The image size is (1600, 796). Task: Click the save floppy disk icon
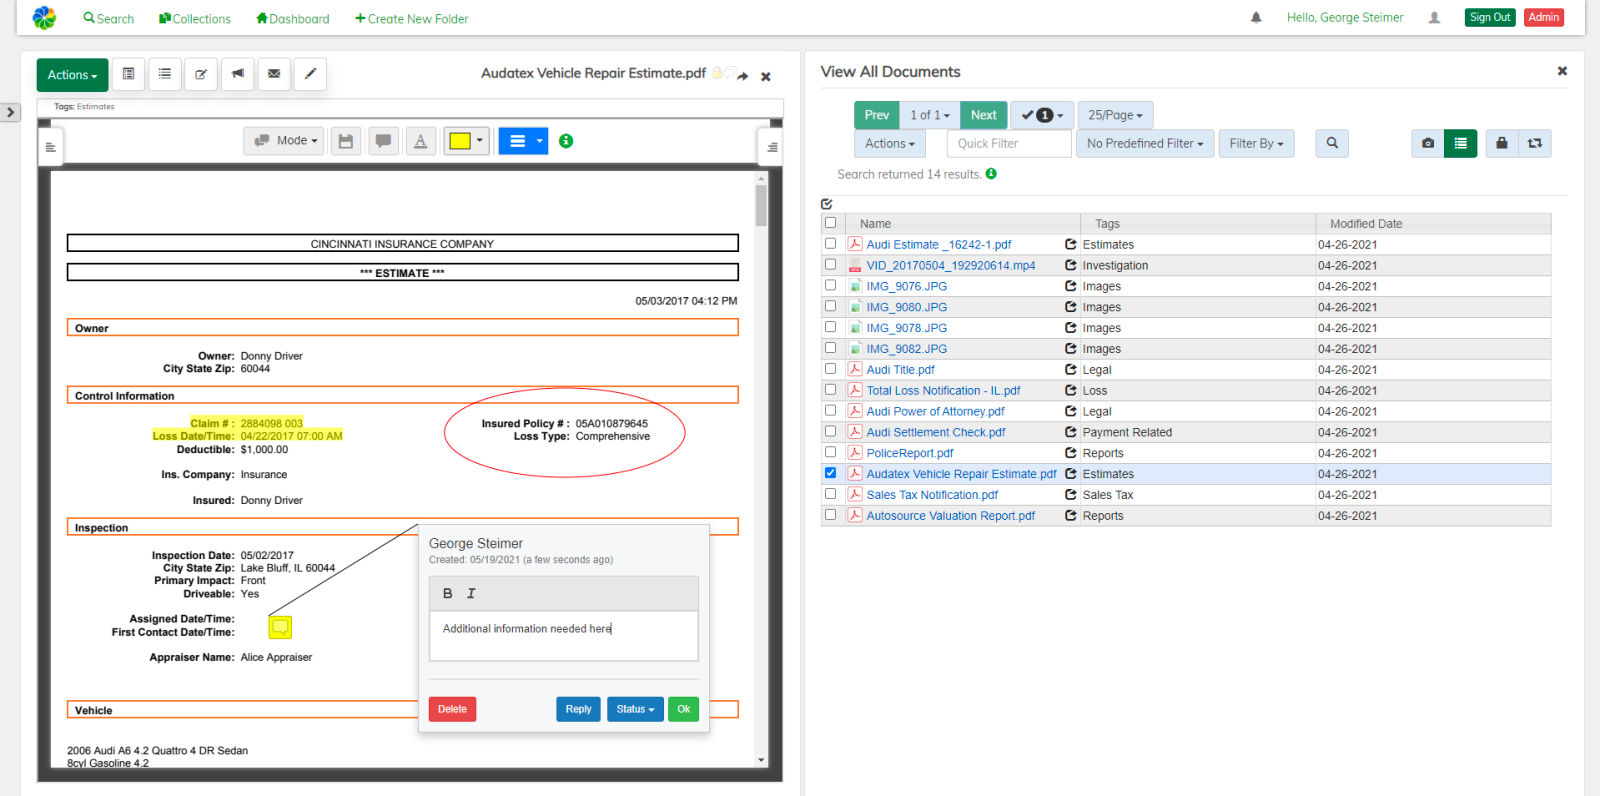click(346, 141)
